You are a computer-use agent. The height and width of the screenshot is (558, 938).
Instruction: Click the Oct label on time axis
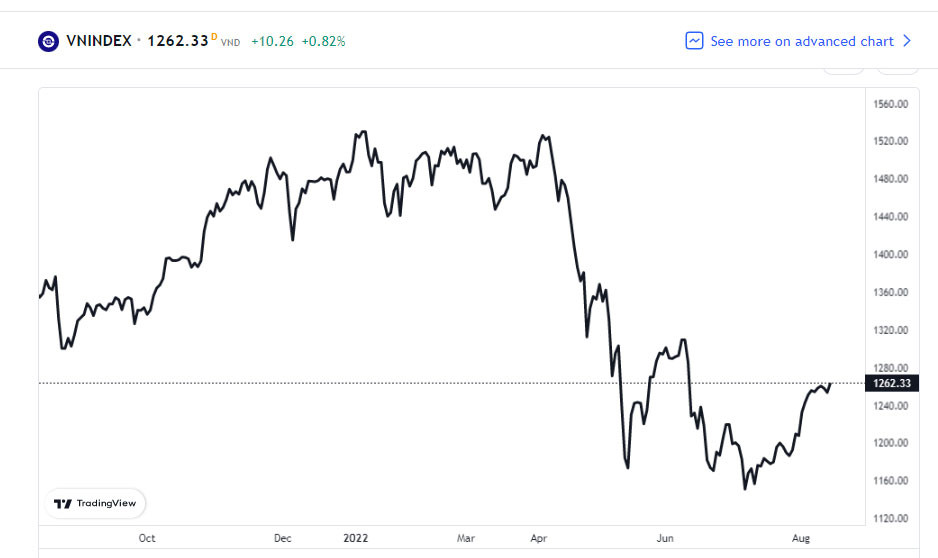147,538
